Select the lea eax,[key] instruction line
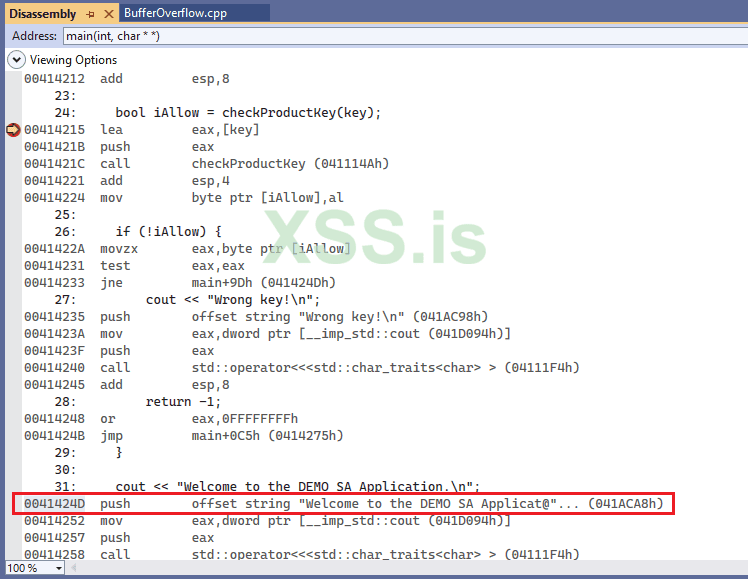 142,130
